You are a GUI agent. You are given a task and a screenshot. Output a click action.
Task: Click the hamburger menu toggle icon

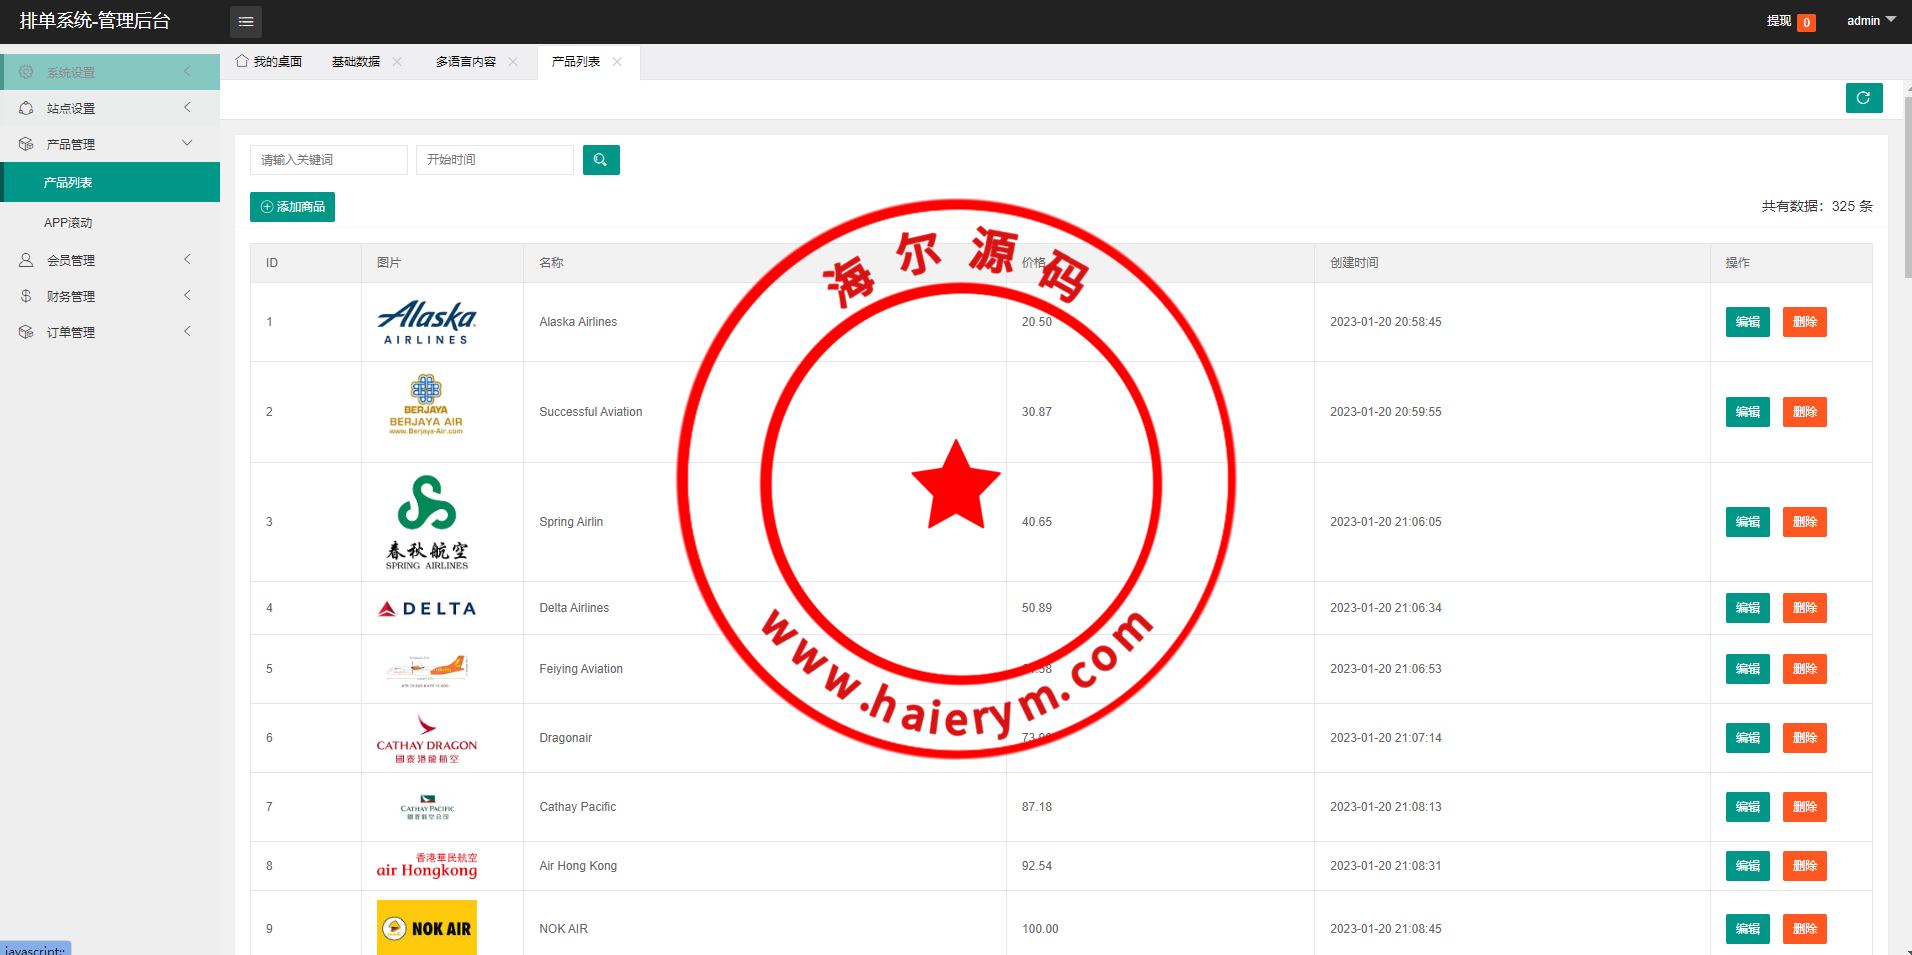pos(246,21)
